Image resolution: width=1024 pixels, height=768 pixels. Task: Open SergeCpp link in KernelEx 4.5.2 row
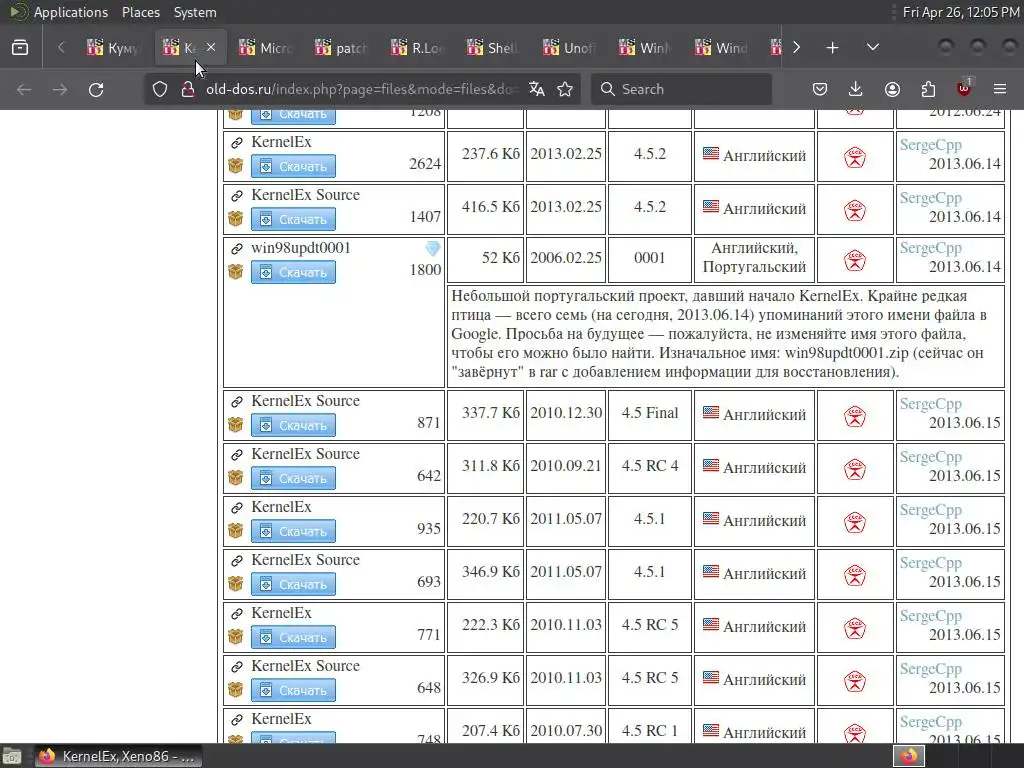pyautogui.click(x=931, y=145)
